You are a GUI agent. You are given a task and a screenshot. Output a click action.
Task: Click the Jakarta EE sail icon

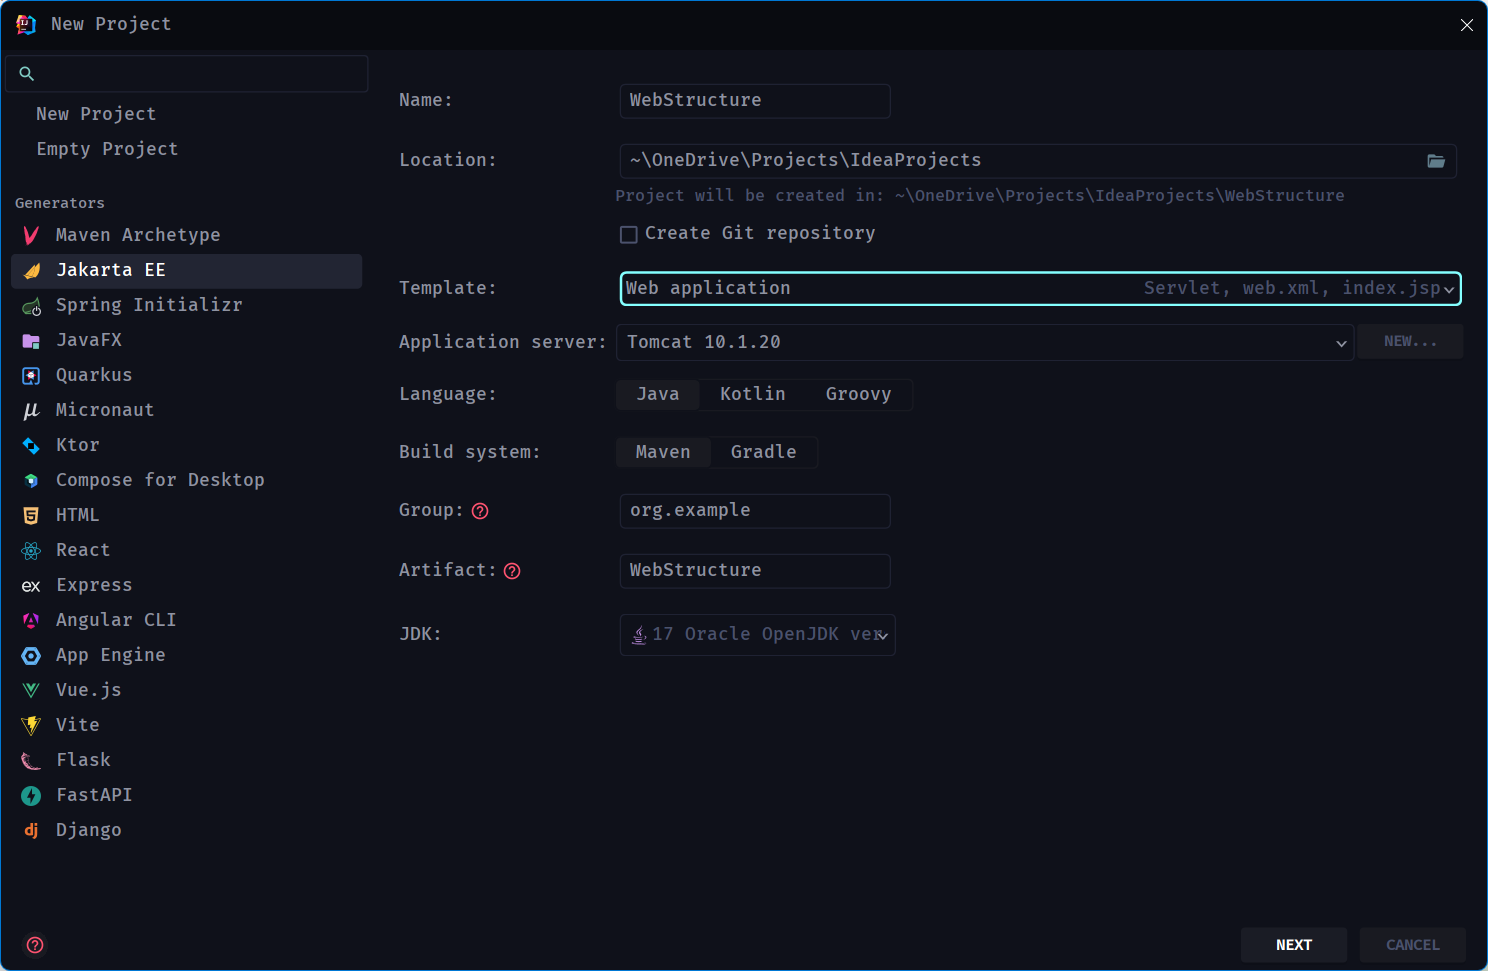(31, 270)
